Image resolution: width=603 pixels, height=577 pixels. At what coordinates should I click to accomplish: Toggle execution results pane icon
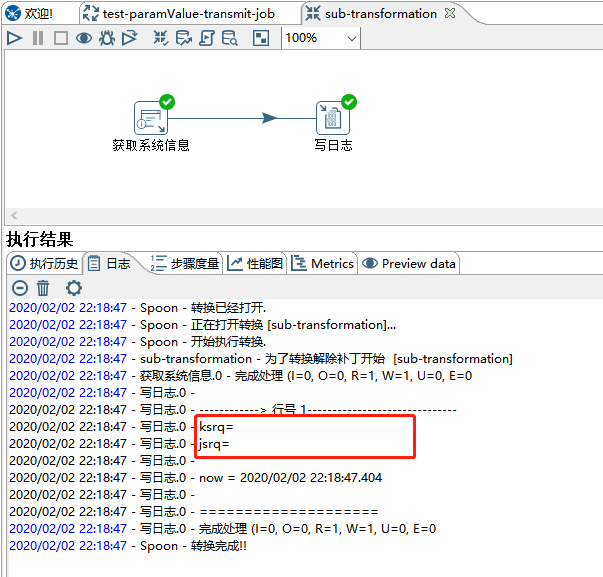tap(261, 38)
